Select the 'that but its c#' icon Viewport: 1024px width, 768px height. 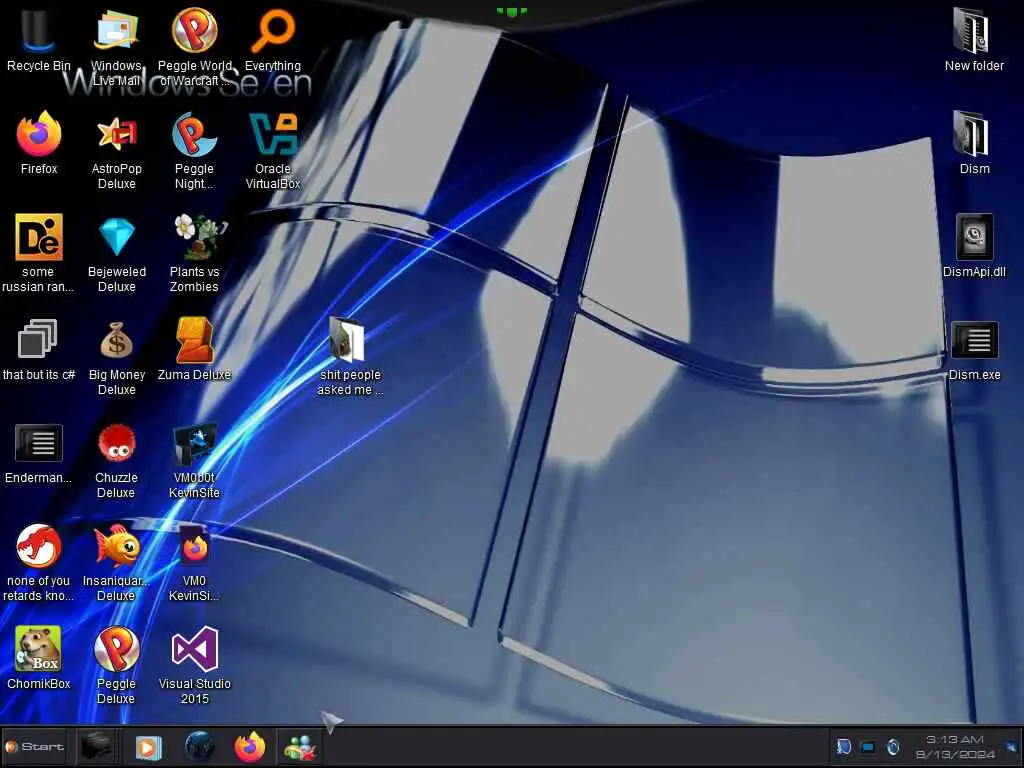point(37,339)
